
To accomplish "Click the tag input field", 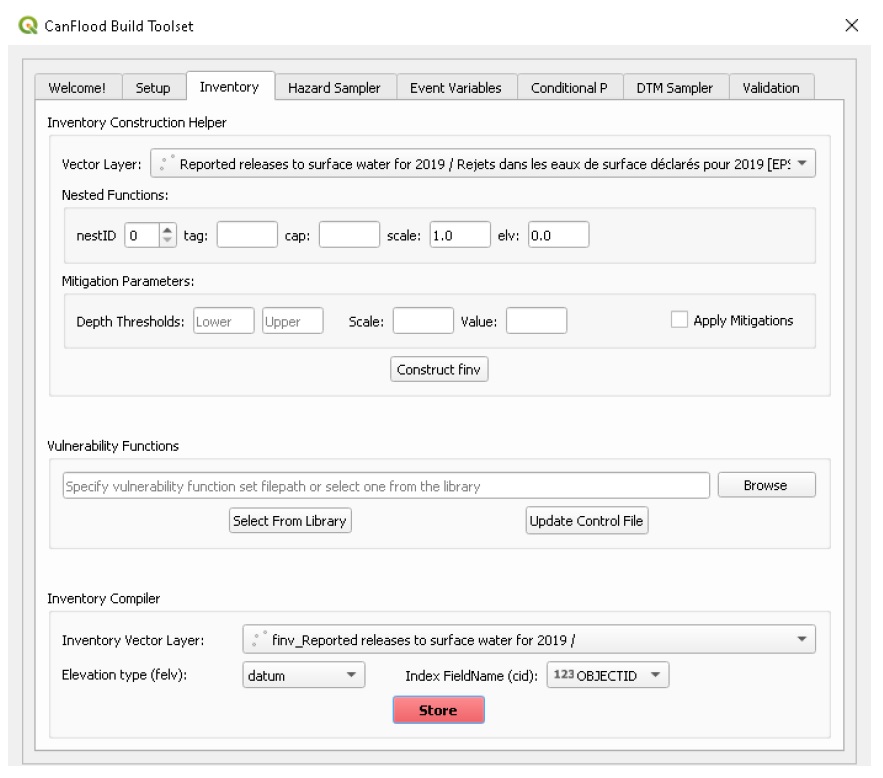I will (x=247, y=235).
